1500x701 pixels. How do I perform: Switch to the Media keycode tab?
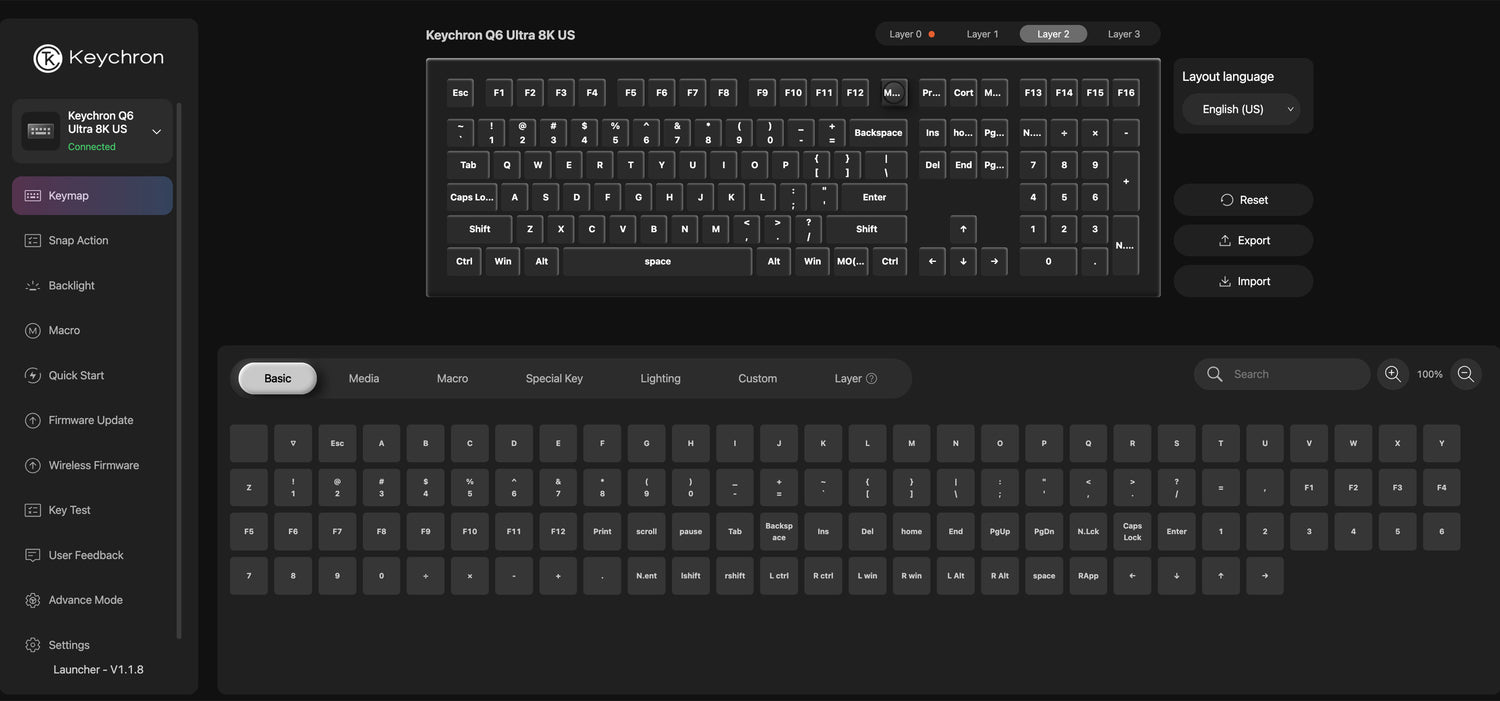364,379
